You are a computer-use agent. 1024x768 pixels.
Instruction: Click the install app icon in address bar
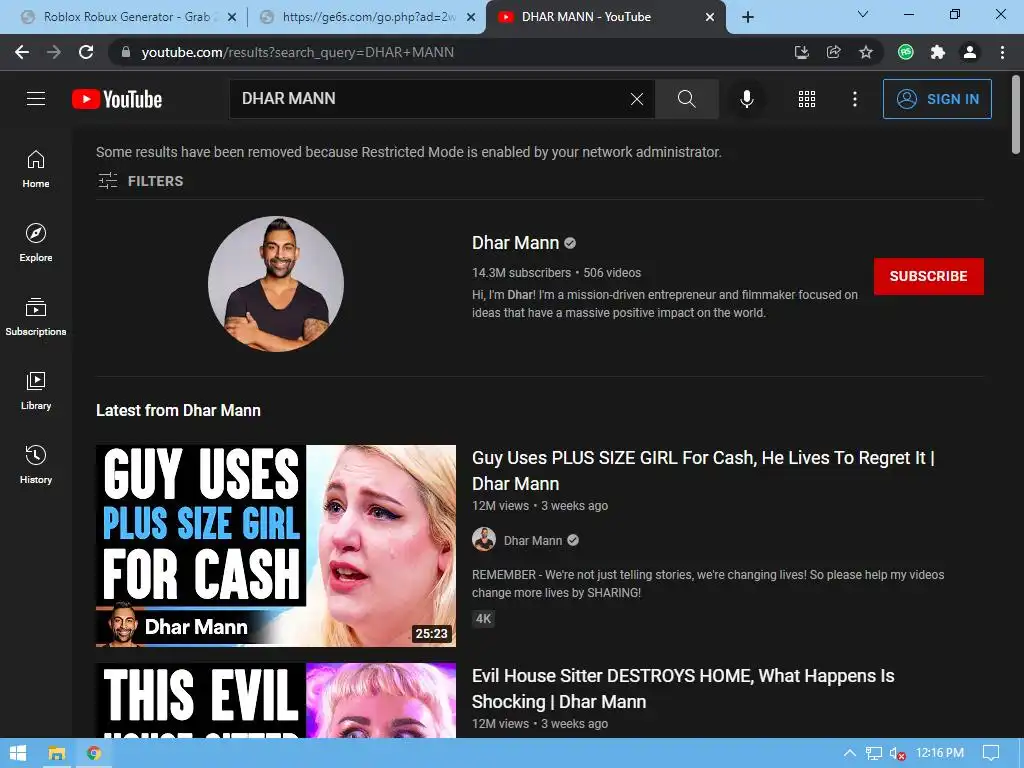coord(802,52)
